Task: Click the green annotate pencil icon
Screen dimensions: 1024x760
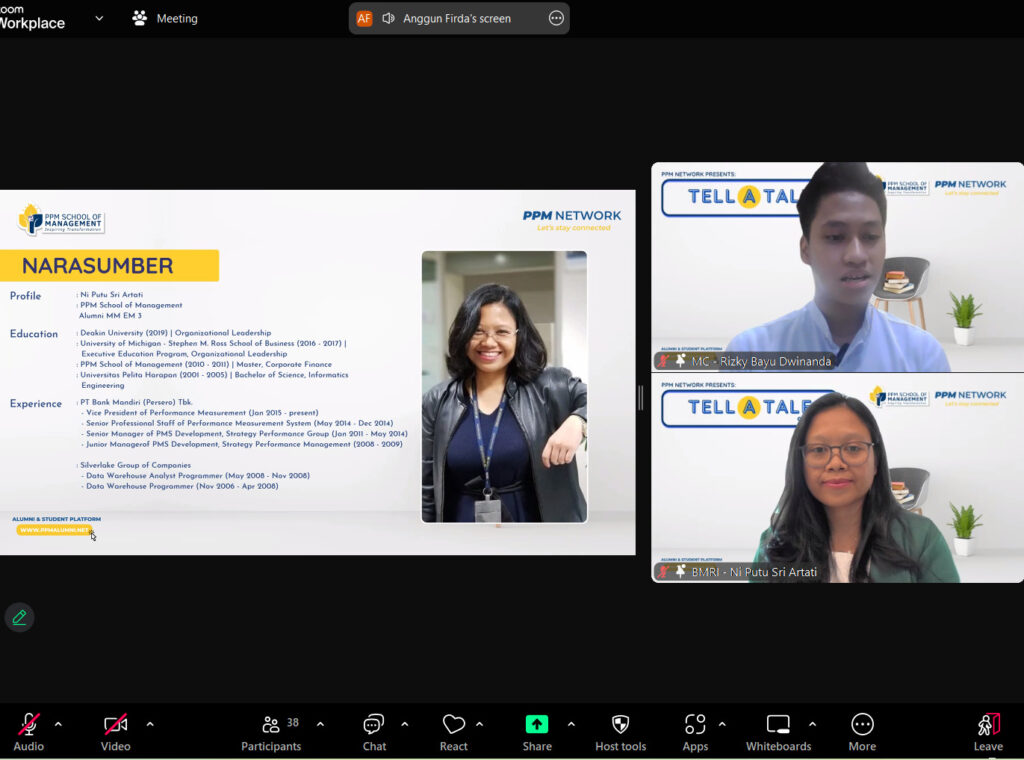Action: pyautogui.click(x=19, y=617)
